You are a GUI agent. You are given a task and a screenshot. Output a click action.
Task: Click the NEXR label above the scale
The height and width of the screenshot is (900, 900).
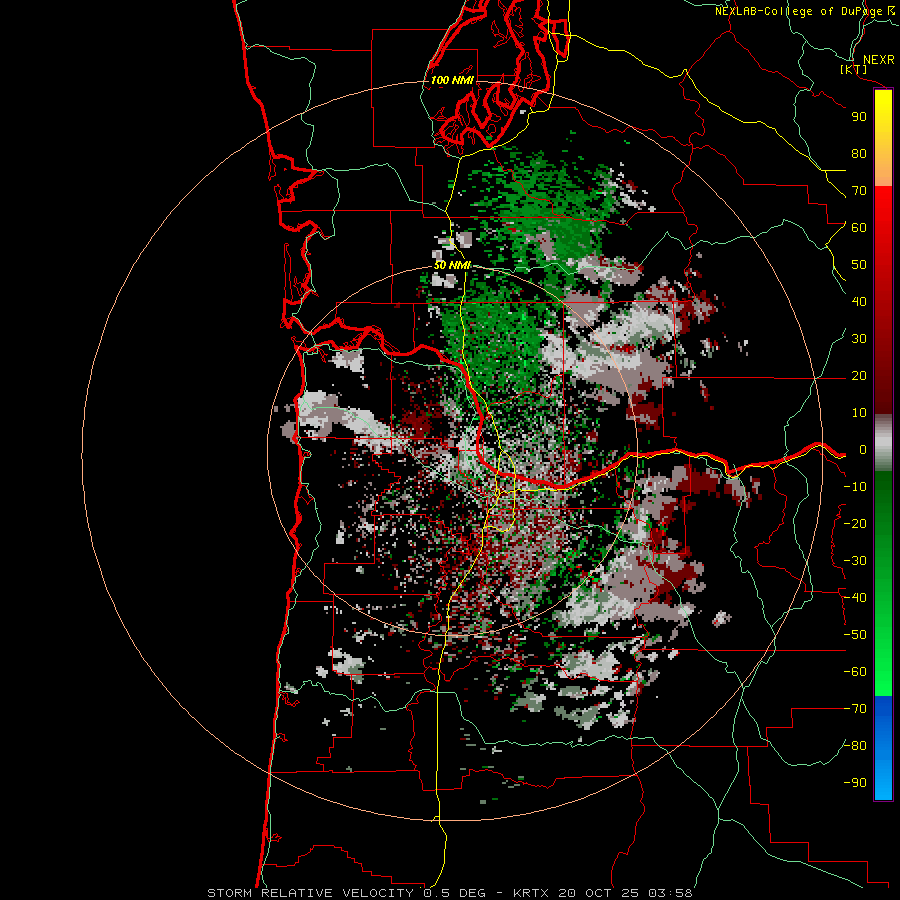(x=879, y=60)
